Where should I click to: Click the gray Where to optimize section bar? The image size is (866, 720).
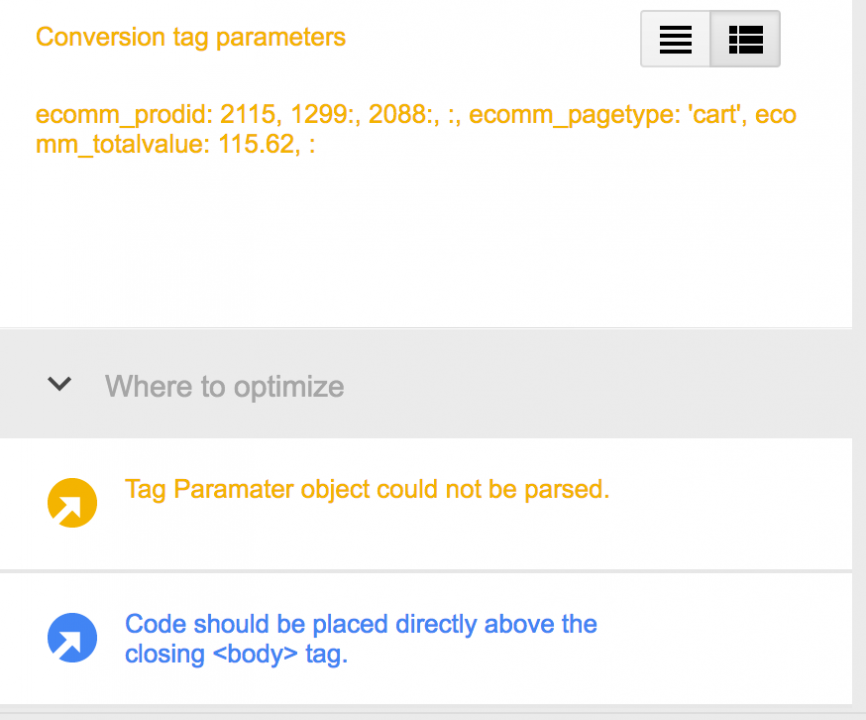[426, 384]
